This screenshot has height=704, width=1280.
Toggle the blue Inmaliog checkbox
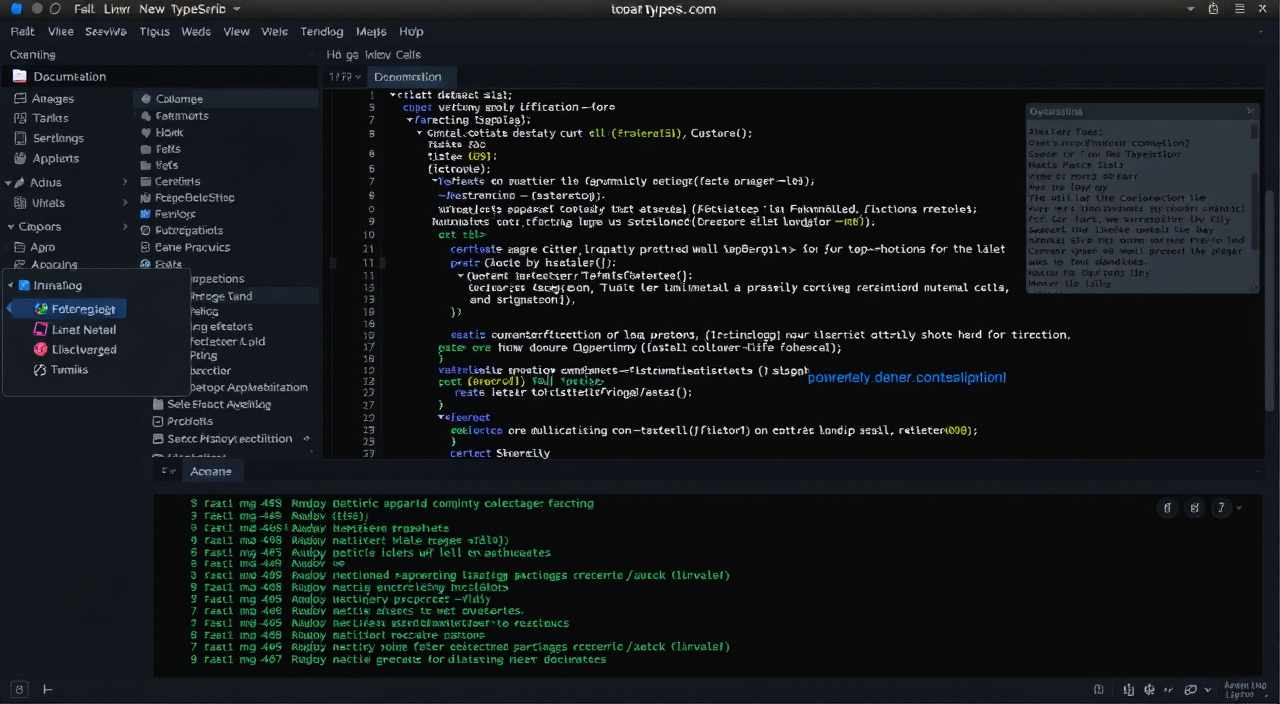25,286
